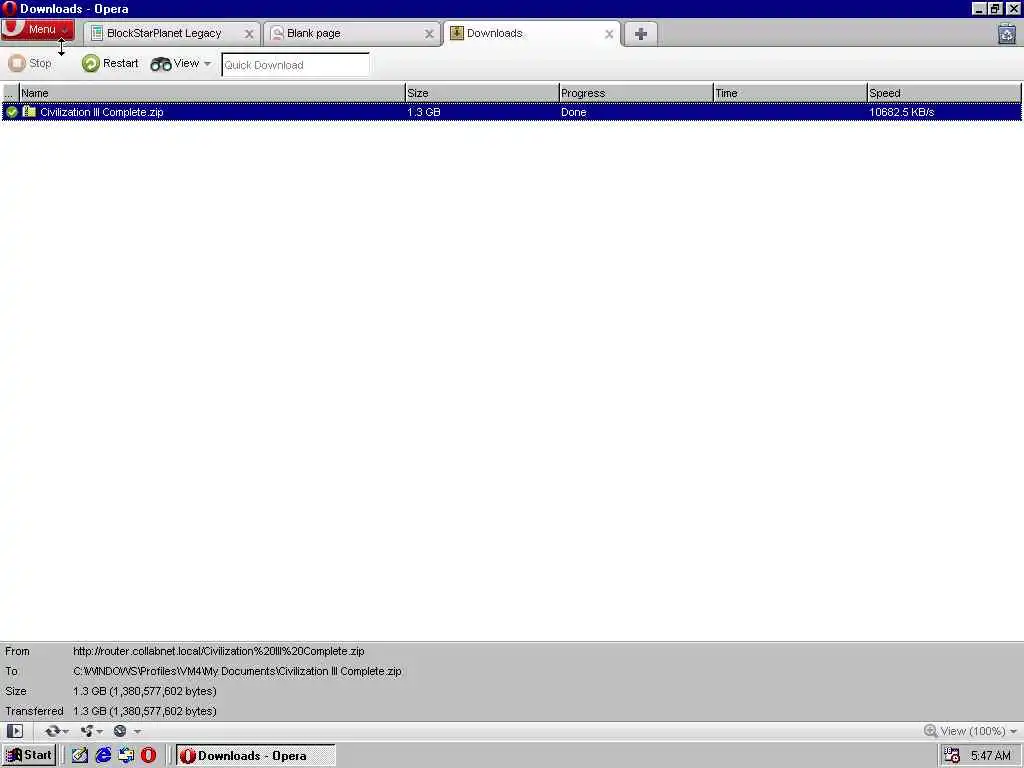This screenshot has height=768, width=1024.
Task: Sort downloads by Size column header
Action: 481,93
